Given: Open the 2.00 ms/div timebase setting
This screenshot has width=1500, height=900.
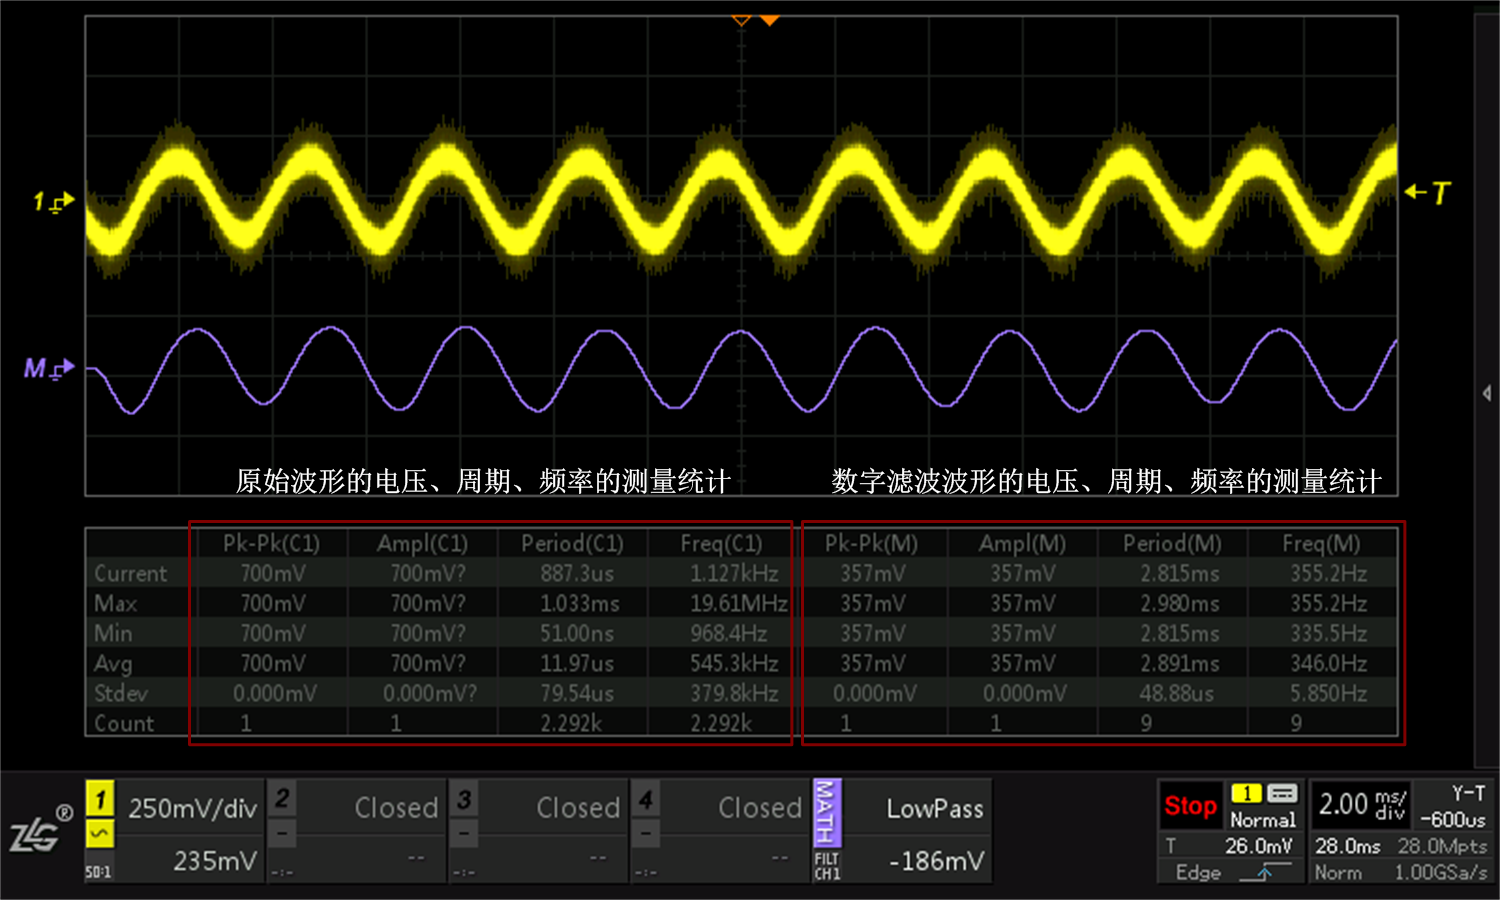Looking at the screenshot, I should point(1362,804).
